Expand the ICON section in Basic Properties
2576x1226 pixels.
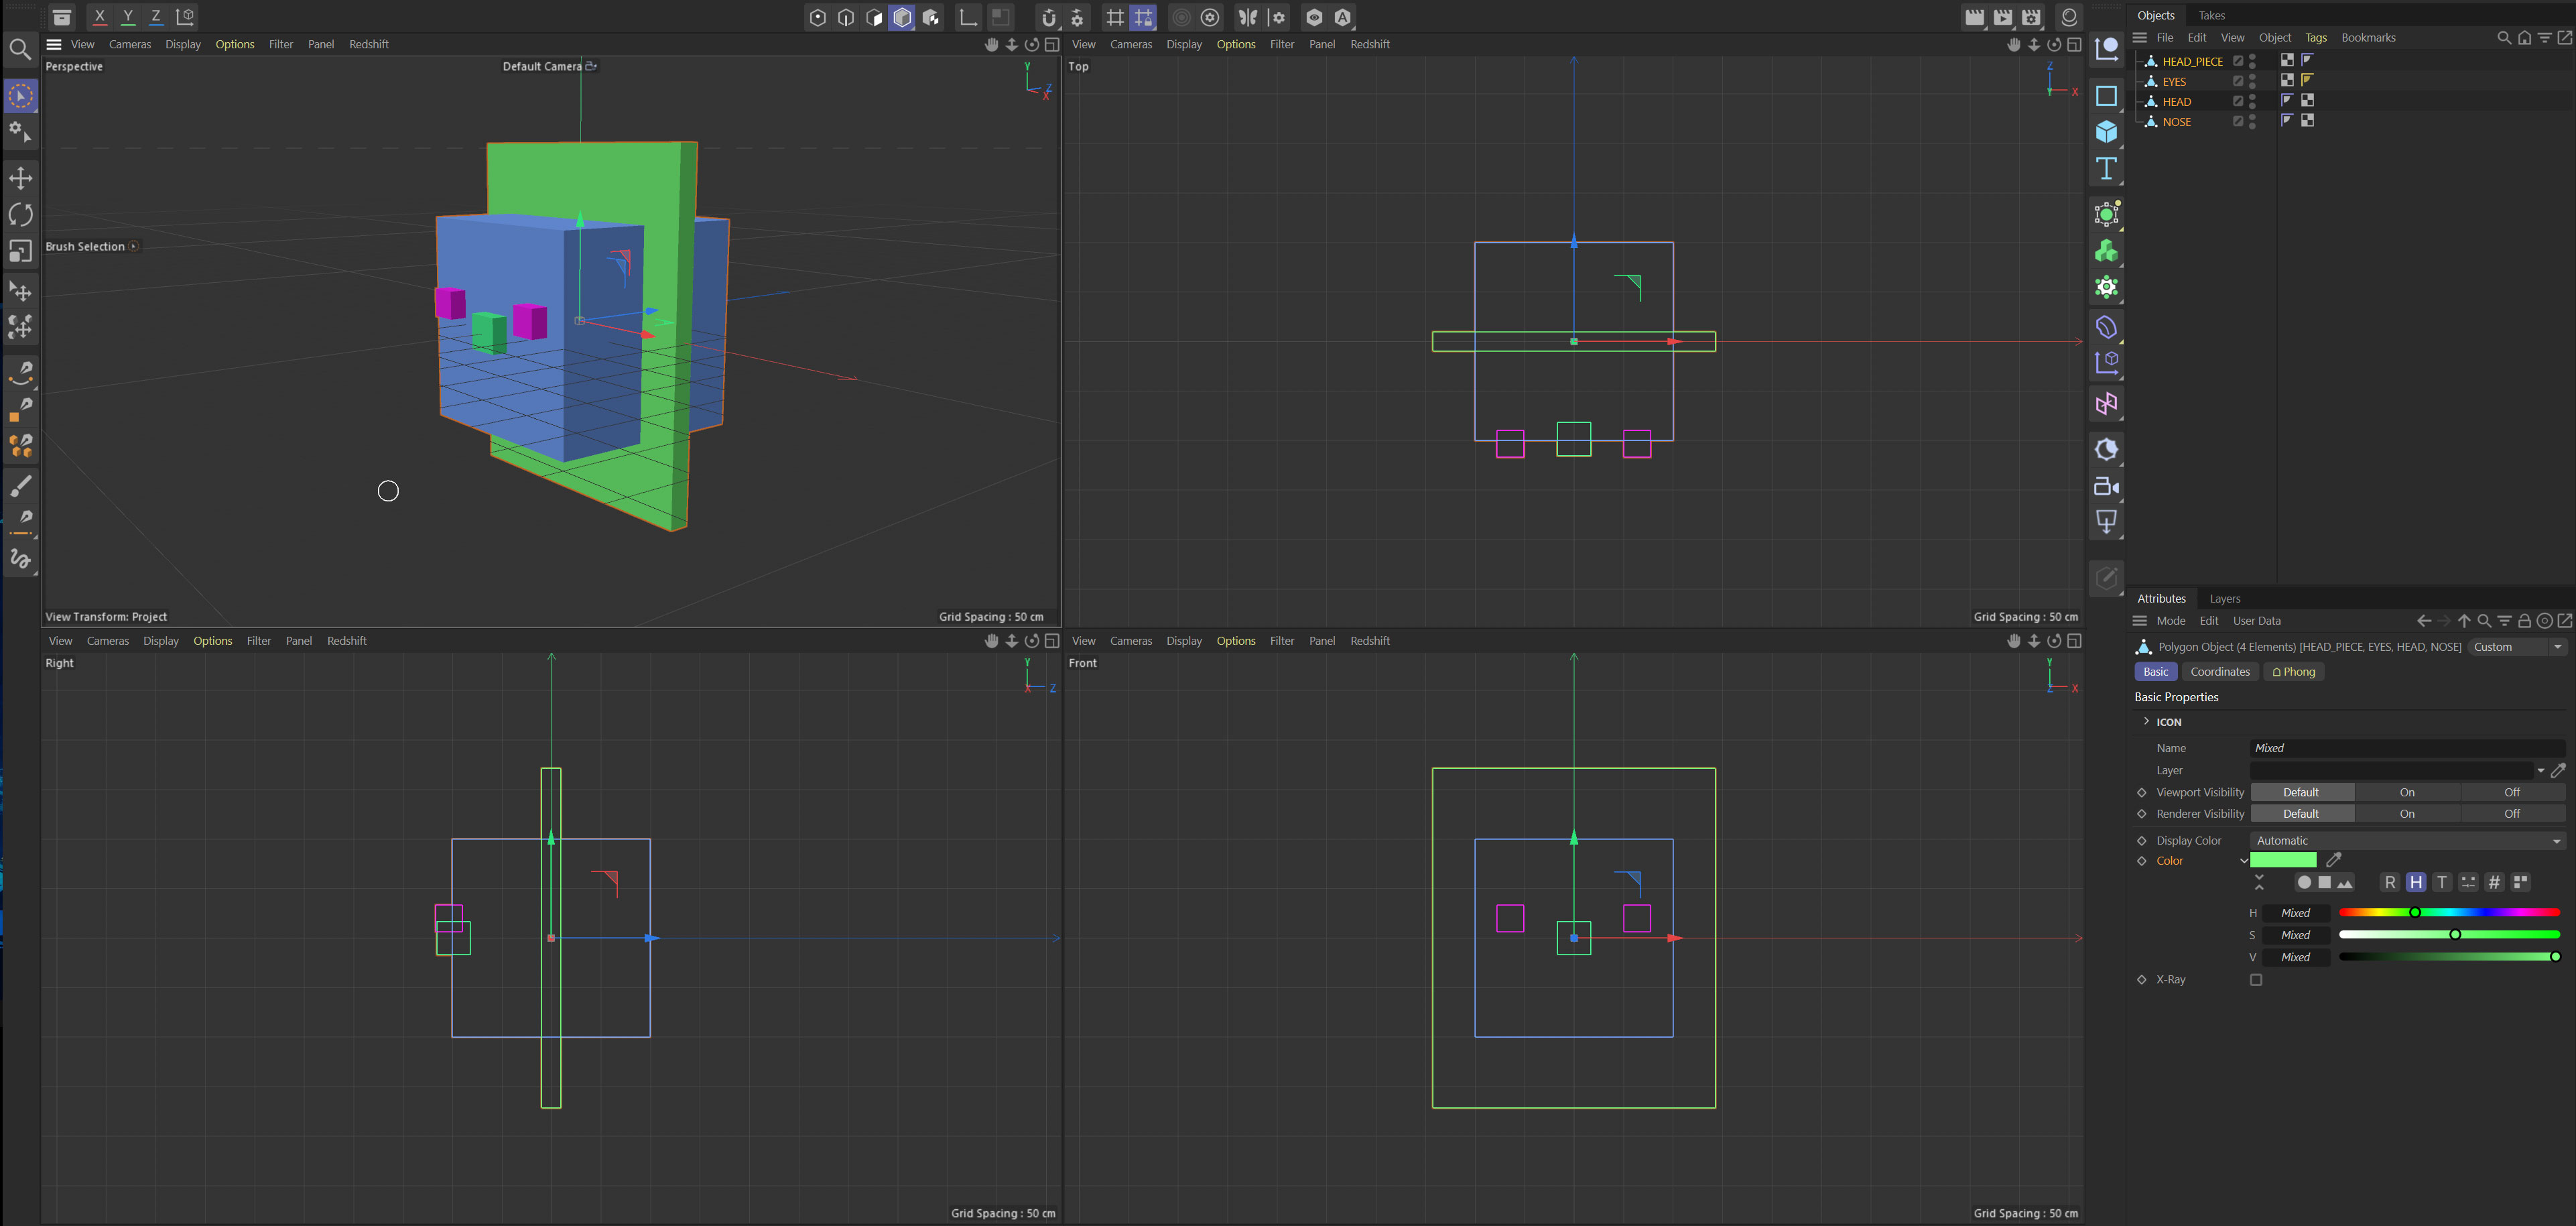tap(2147, 722)
